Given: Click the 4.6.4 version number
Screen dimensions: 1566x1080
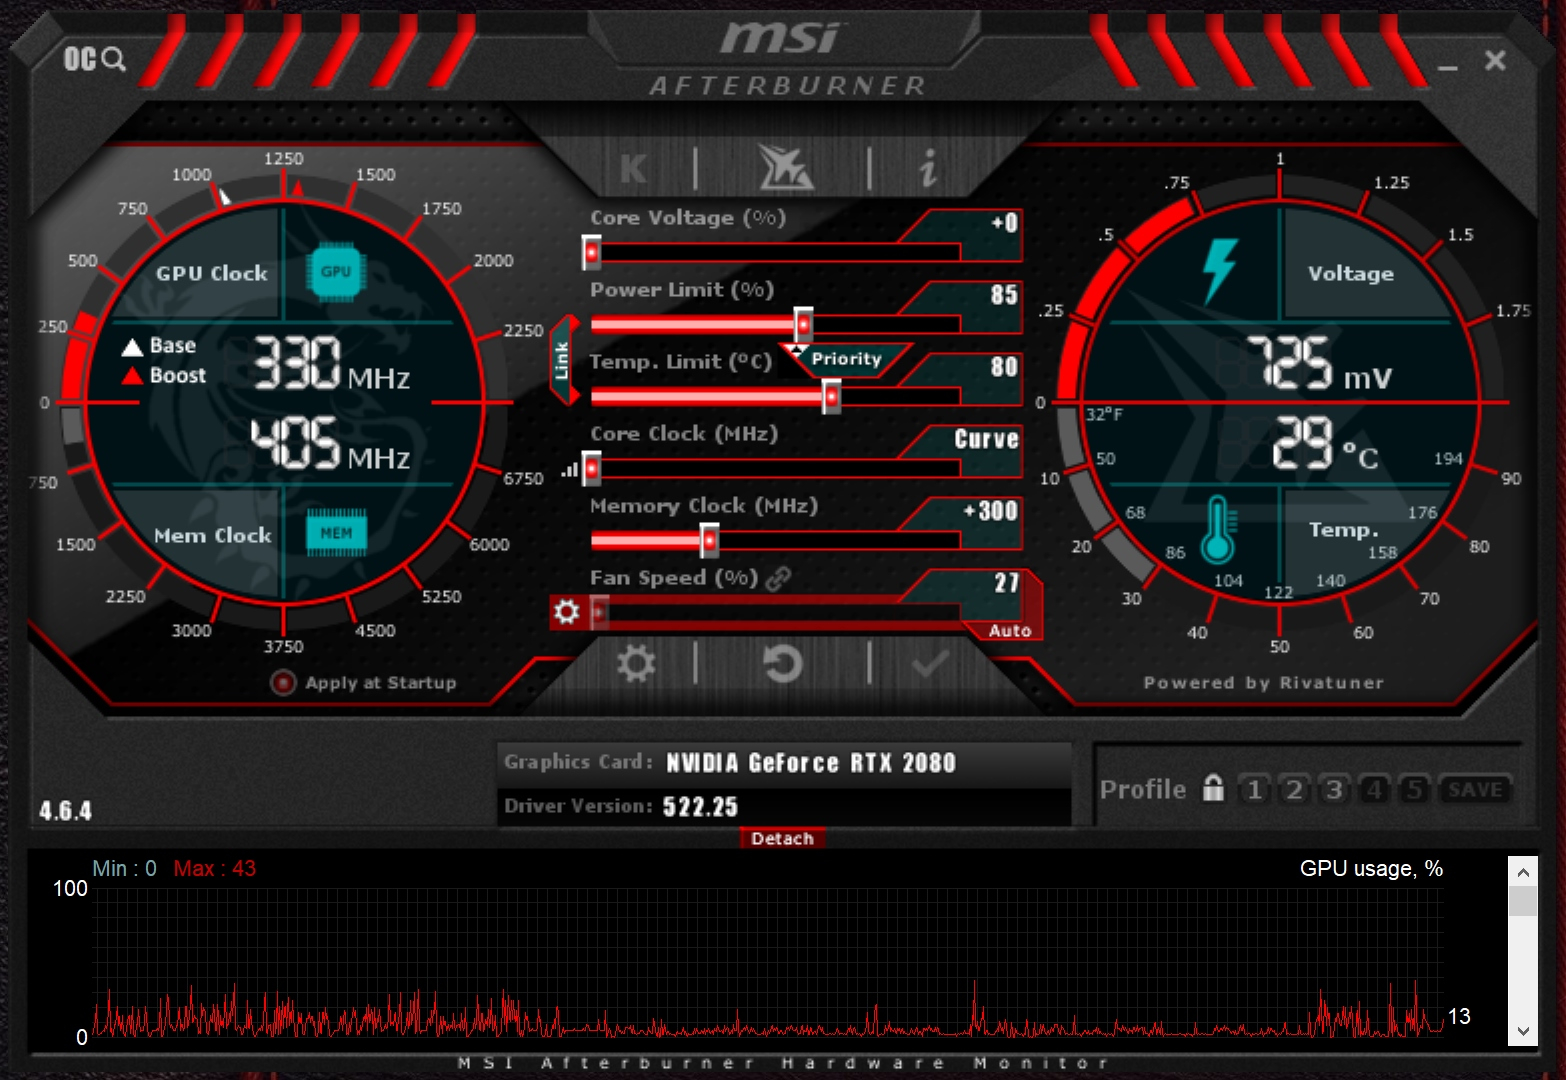Looking at the screenshot, I should [x=65, y=810].
